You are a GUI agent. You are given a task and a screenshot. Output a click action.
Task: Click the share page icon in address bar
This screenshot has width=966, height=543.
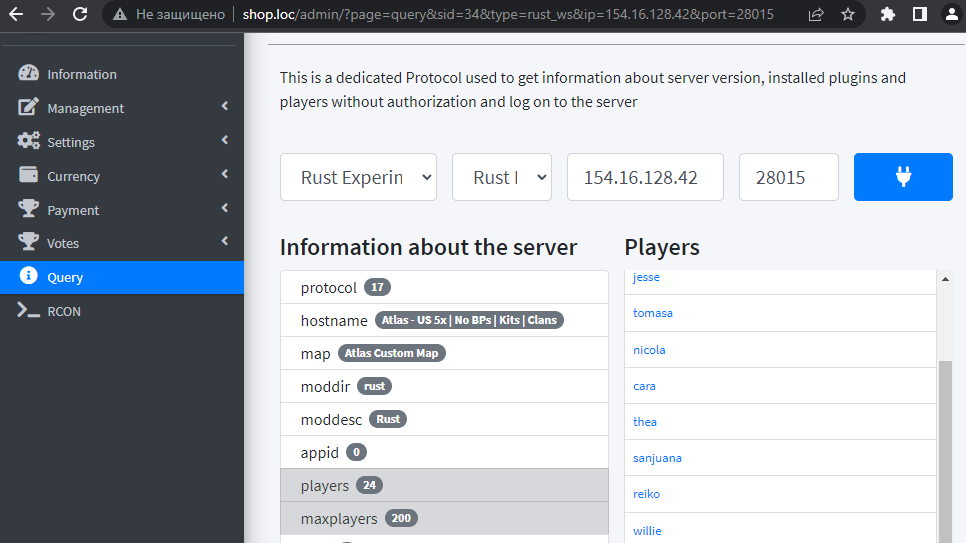coord(816,14)
